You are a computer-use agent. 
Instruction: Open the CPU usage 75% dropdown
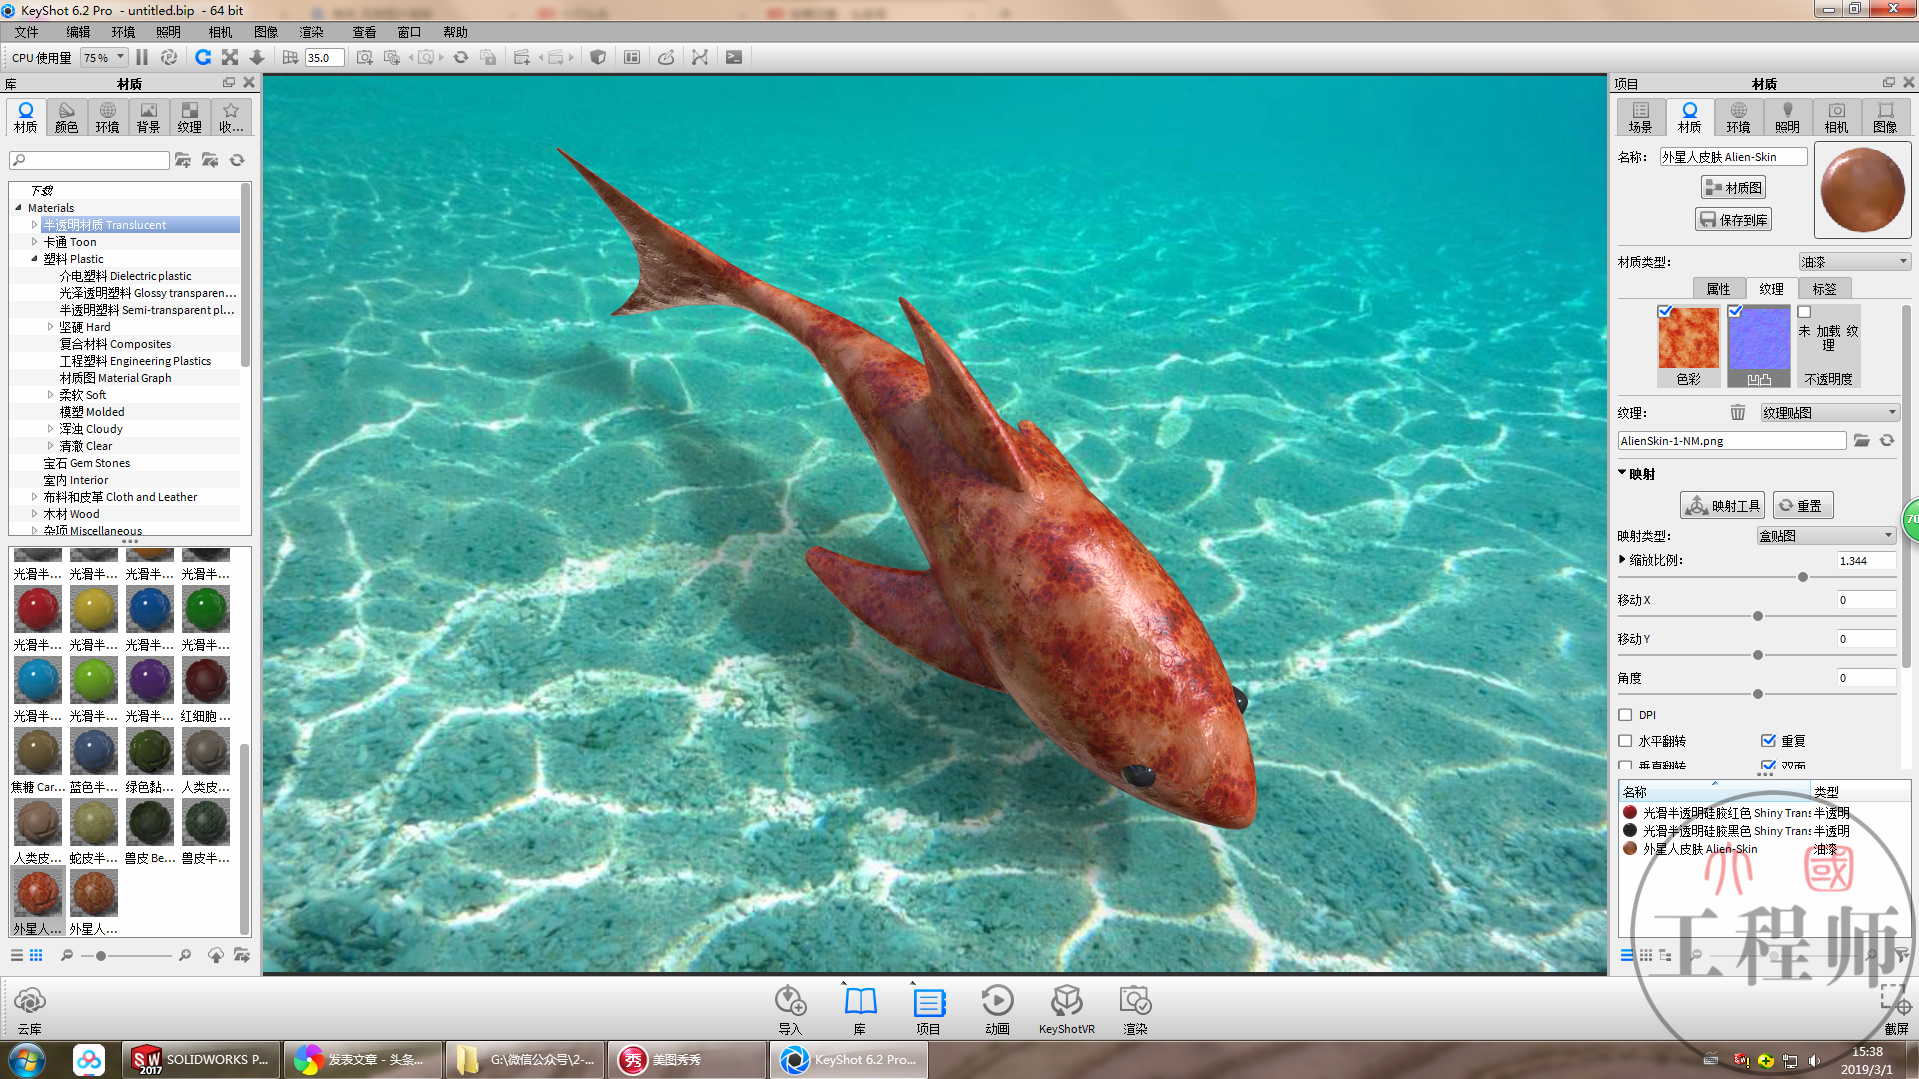[104, 57]
